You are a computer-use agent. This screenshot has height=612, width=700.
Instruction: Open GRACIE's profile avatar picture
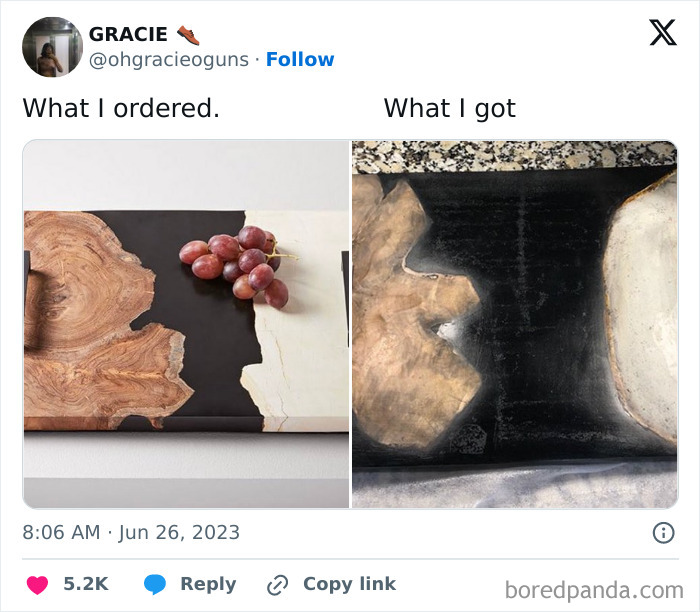[52, 47]
